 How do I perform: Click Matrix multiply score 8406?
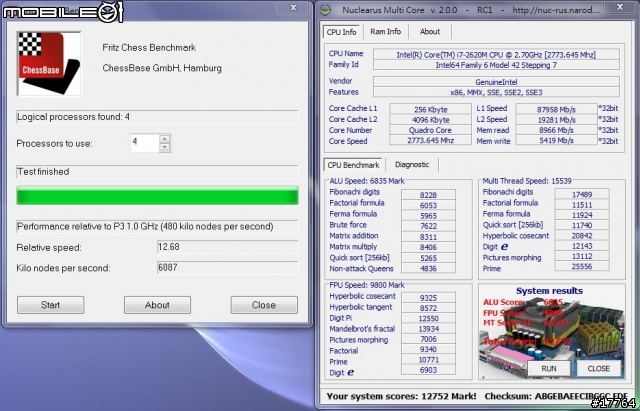pos(428,247)
